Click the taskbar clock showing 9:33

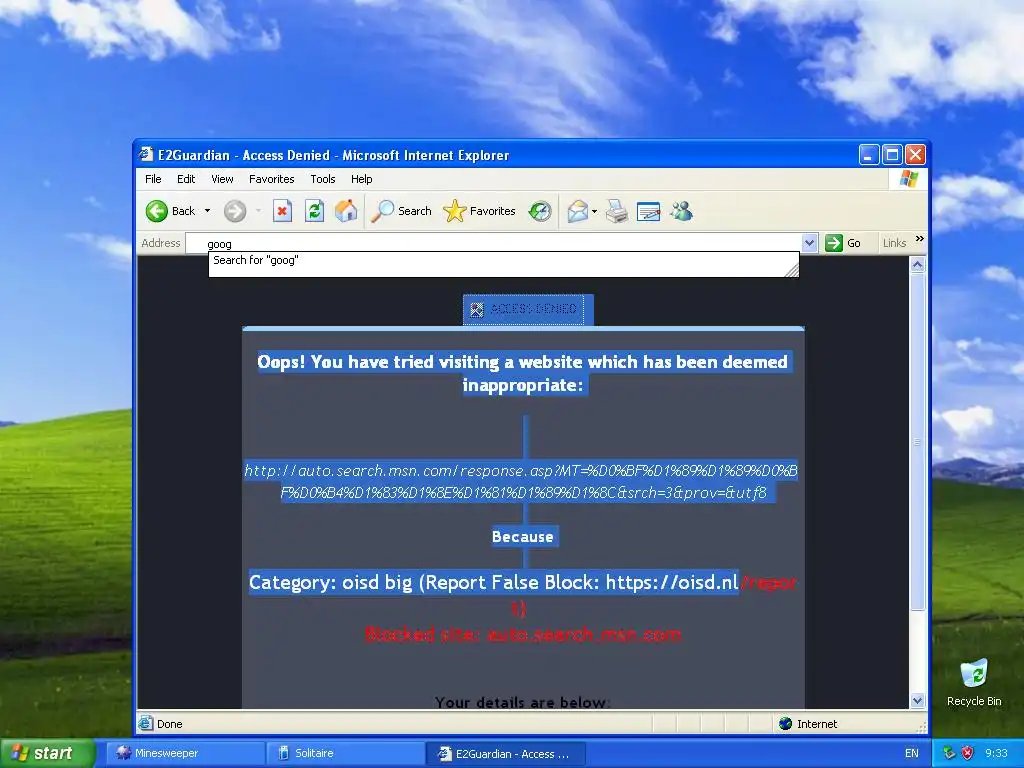pos(997,753)
